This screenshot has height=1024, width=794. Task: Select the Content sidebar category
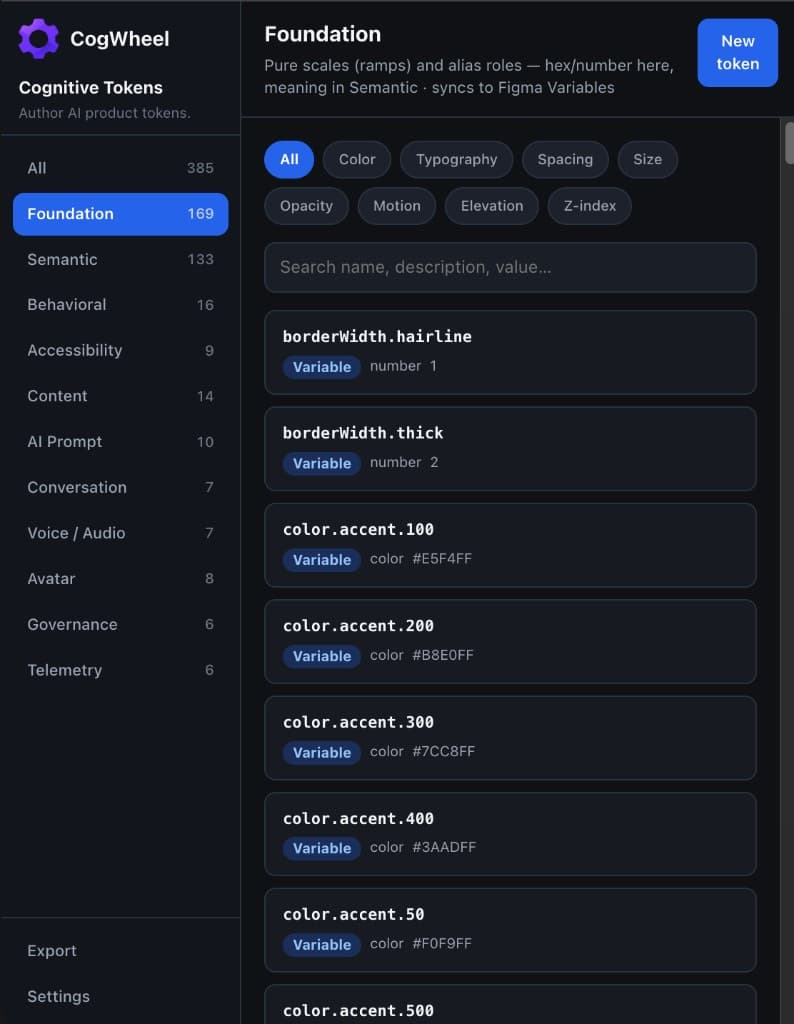121,396
